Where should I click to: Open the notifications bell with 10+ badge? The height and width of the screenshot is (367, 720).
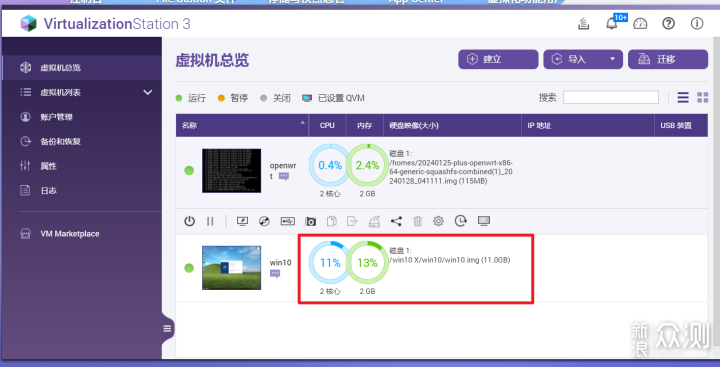point(613,23)
